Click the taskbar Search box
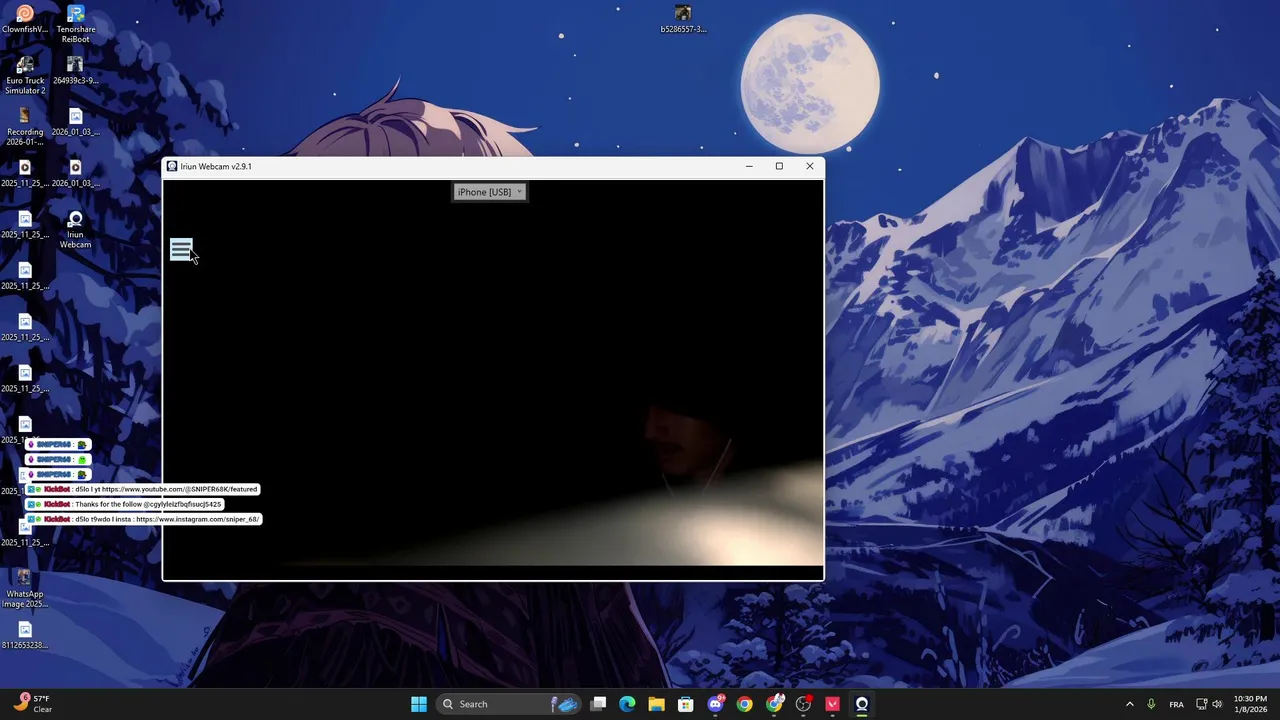 [x=509, y=704]
